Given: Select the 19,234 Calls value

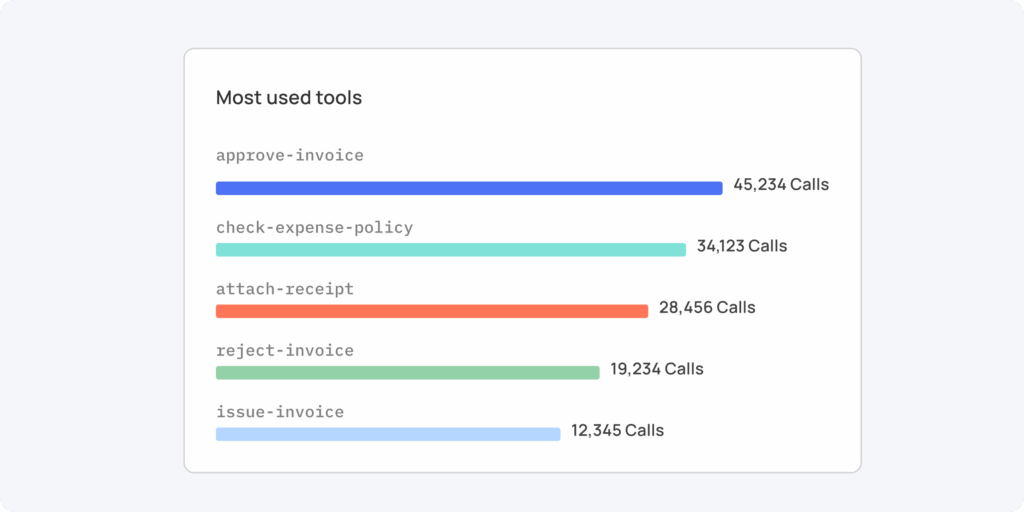Looking at the screenshot, I should tap(656, 369).
